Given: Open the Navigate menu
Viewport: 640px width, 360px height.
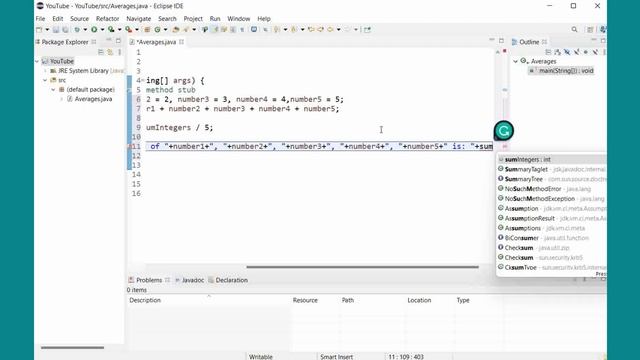Looking at the screenshot, I should click(x=138, y=19).
